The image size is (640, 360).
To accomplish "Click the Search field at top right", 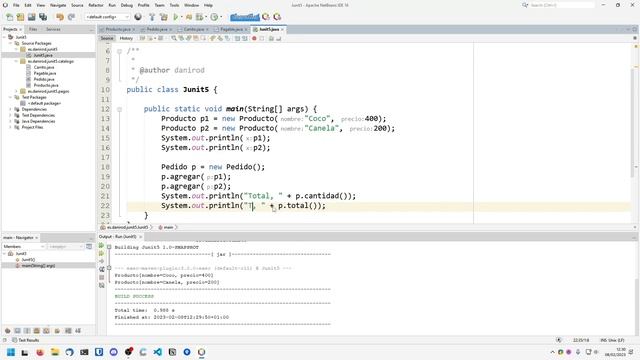I will click(x=562, y=5).
